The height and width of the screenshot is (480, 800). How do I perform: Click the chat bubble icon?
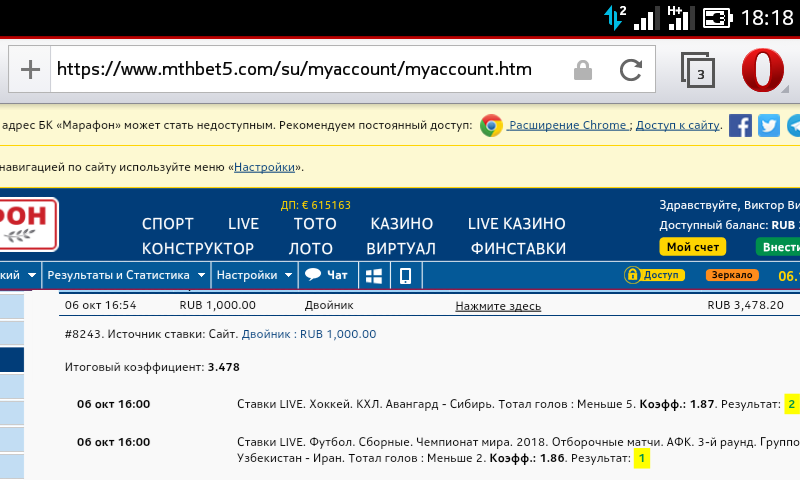[313, 274]
